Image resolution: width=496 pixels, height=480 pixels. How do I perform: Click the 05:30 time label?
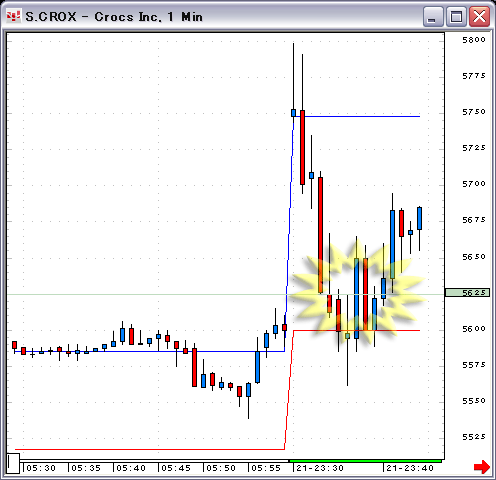pos(41,468)
